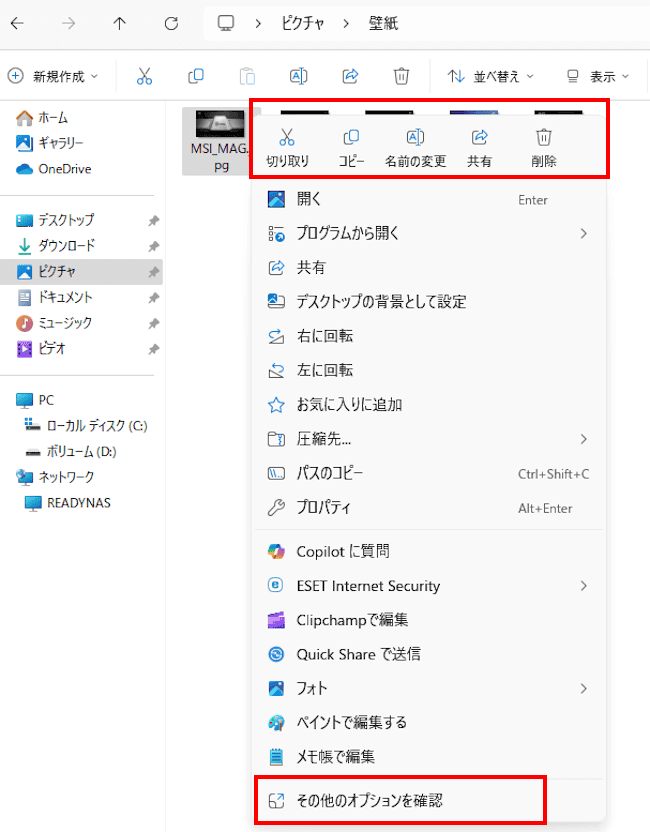650x832 pixels.
Task: Click ピクチャ in the address bar breadcrumb
Action: click(302, 23)
